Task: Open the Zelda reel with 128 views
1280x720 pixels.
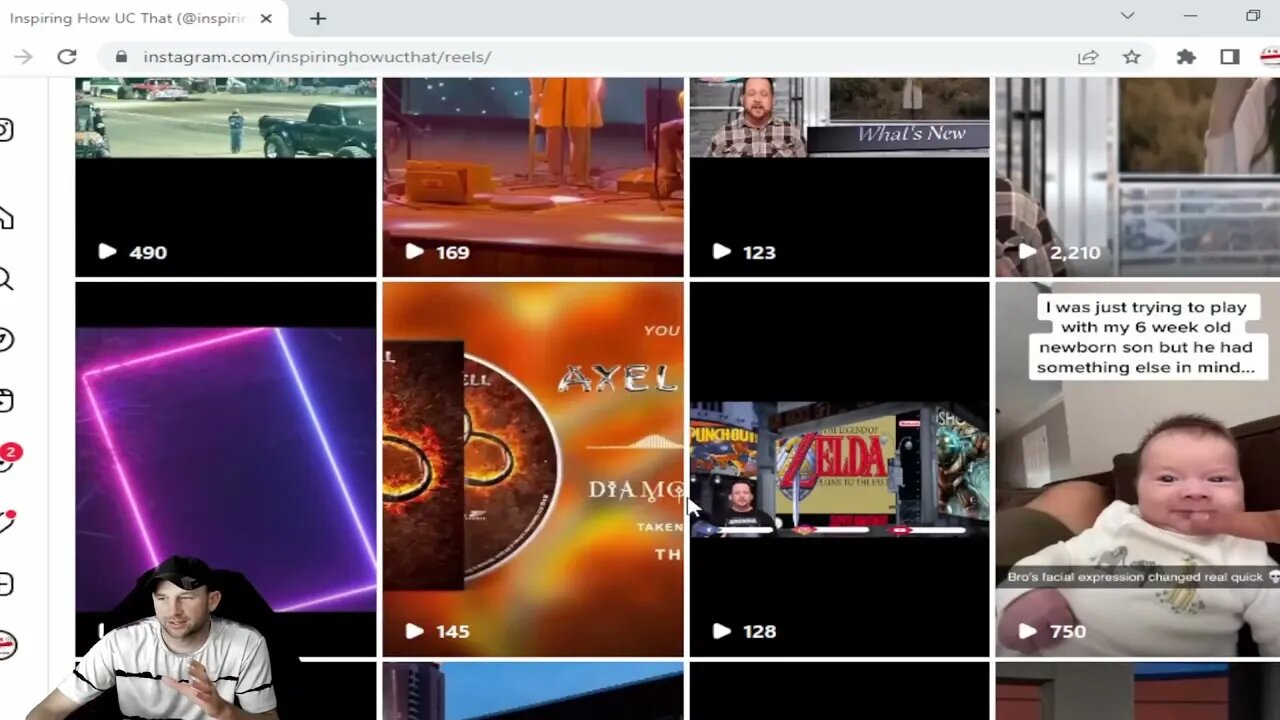Action: (x=839, y=469)
